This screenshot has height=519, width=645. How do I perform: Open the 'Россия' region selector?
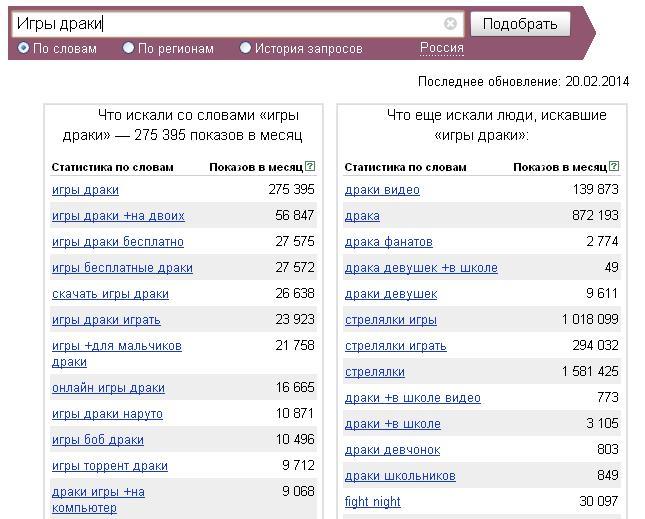tap(442, 48)
